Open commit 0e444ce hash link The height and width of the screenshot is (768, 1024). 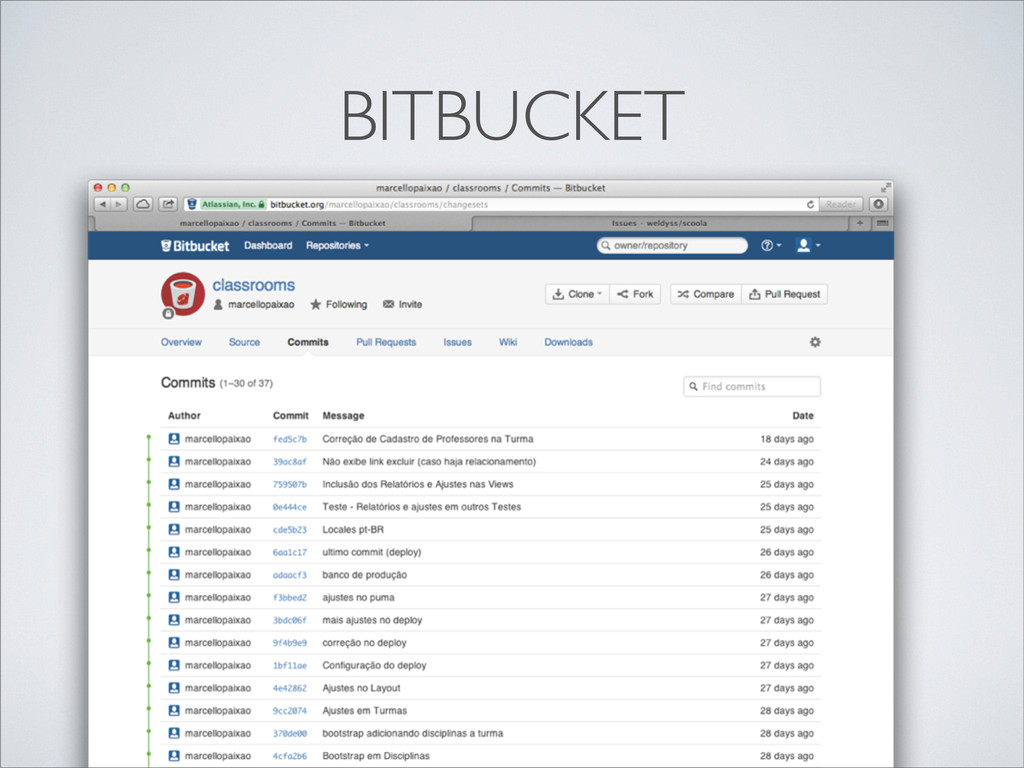pos(289,507)
